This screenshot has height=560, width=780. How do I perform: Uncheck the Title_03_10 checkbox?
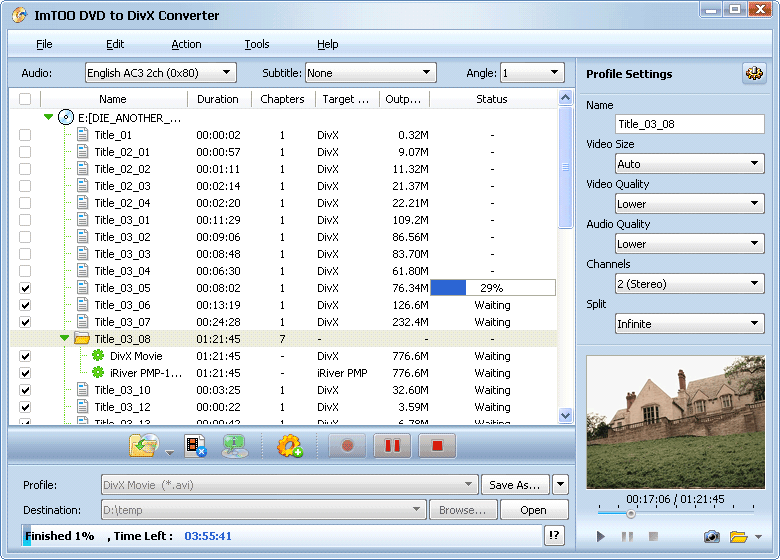(25, 389)
